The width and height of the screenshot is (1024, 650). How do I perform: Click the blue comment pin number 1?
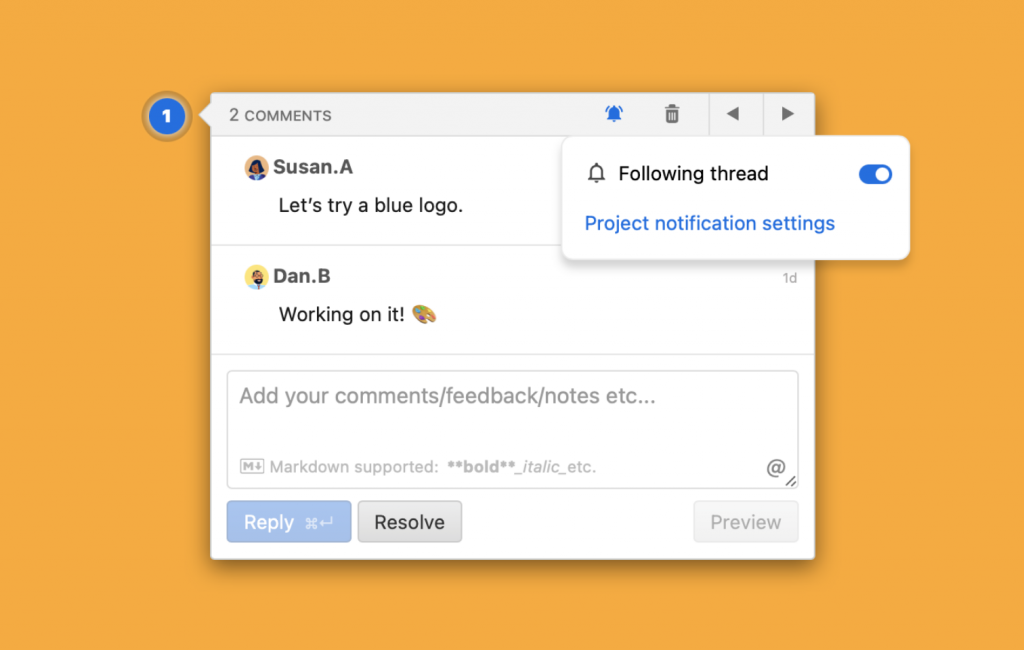tap(167, 116)
